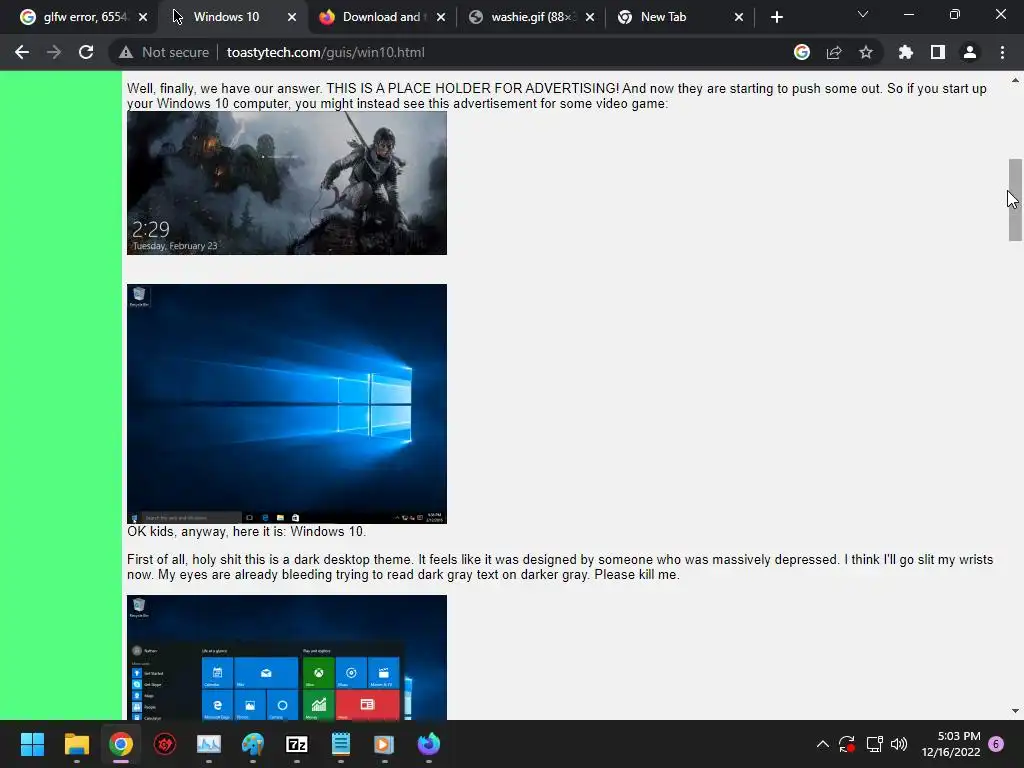Click the scrollbar down arrow

point(1015,711)
